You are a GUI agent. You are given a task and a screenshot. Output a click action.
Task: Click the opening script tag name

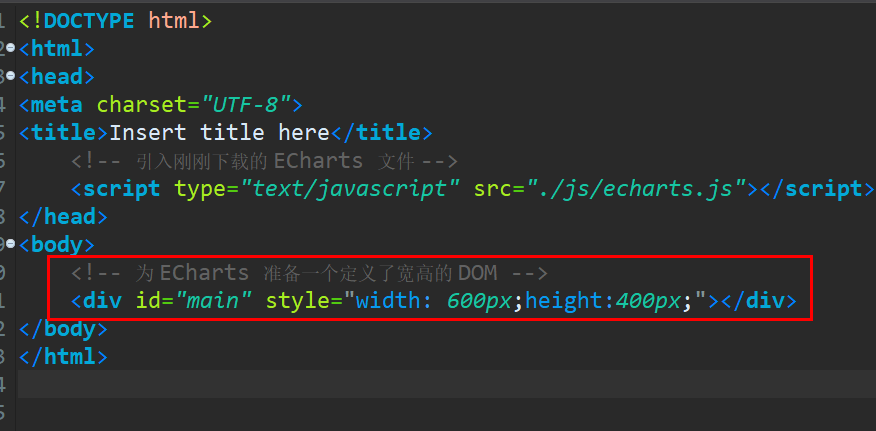point(121,189)
